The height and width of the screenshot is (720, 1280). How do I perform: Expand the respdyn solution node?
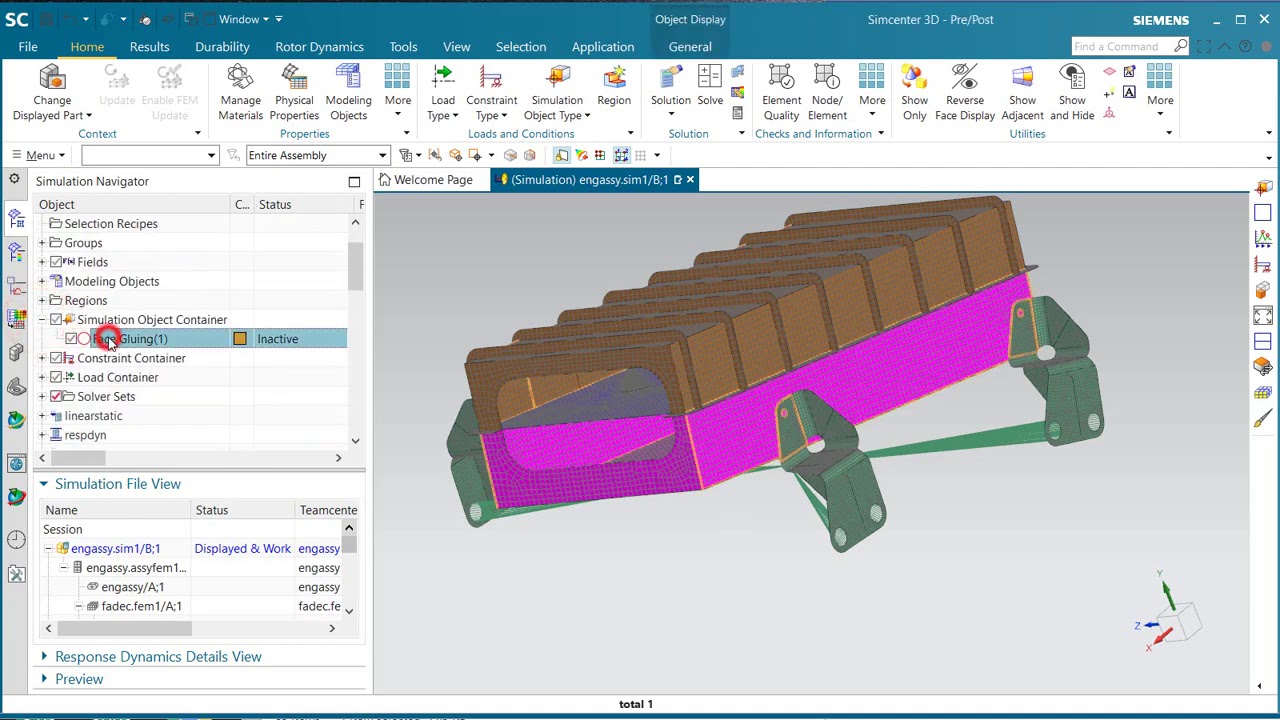point(42,435)
